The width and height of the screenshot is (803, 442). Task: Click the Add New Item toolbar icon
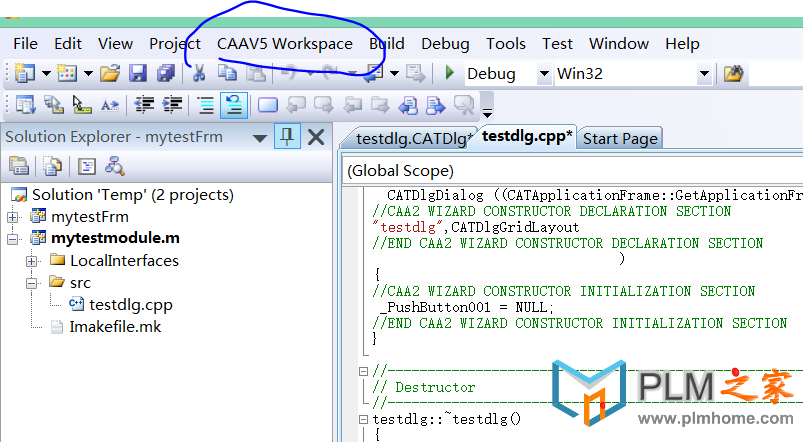coord(67,73)
